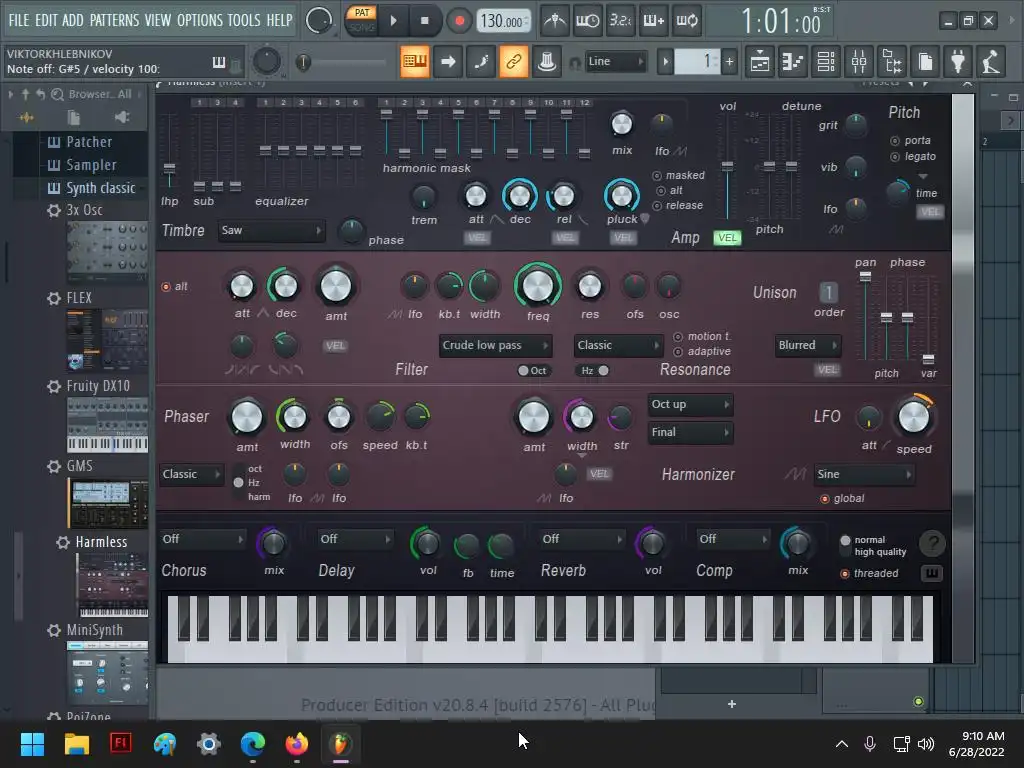Click the pluck VEL button

[623, 238]
